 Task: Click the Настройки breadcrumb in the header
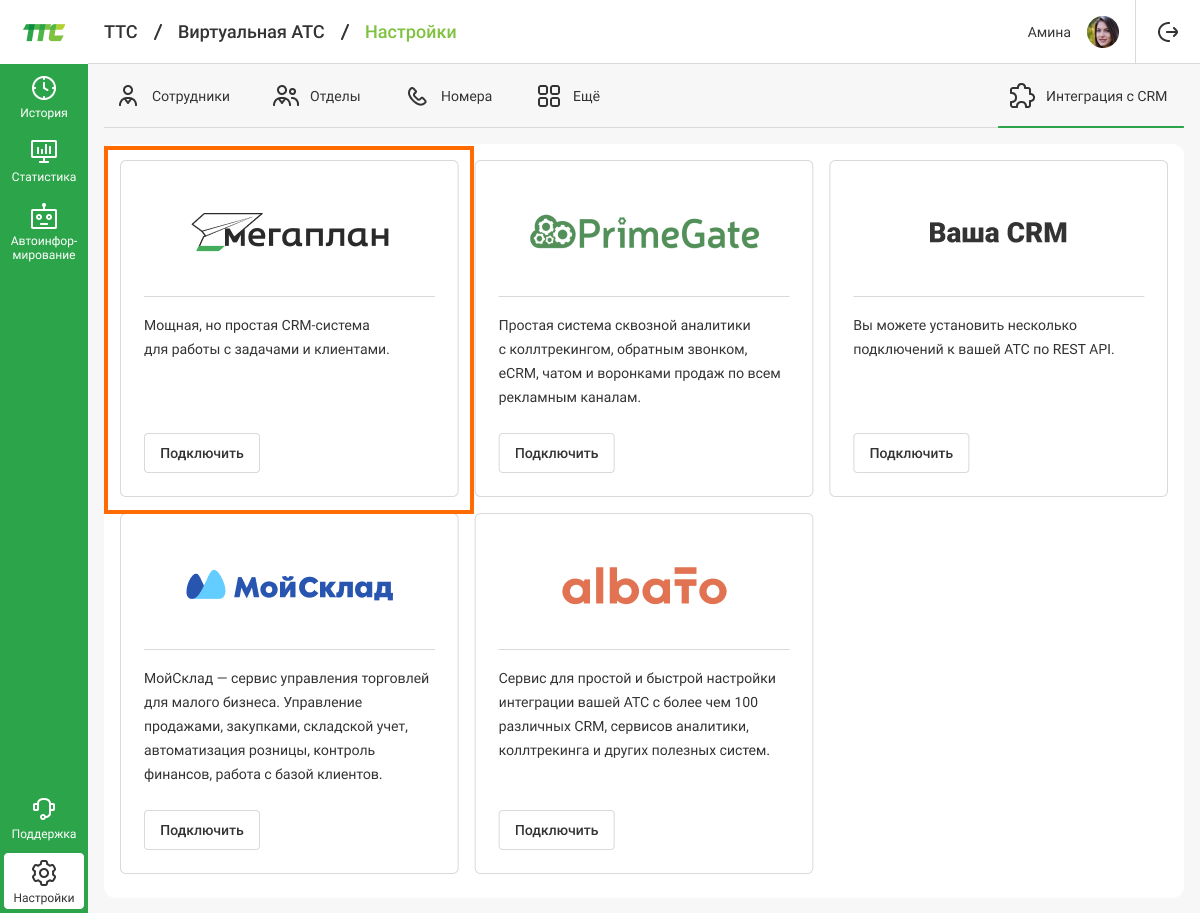411,32
